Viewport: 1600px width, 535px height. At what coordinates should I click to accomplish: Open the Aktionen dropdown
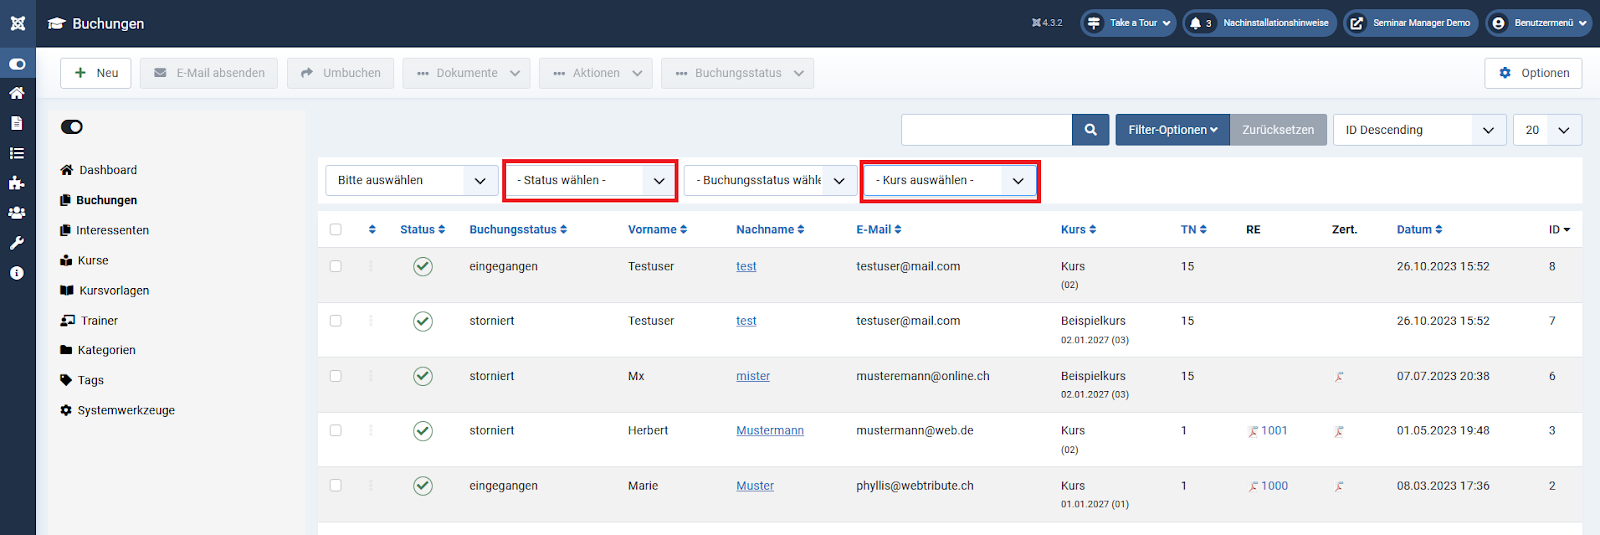tap(596, 73)
